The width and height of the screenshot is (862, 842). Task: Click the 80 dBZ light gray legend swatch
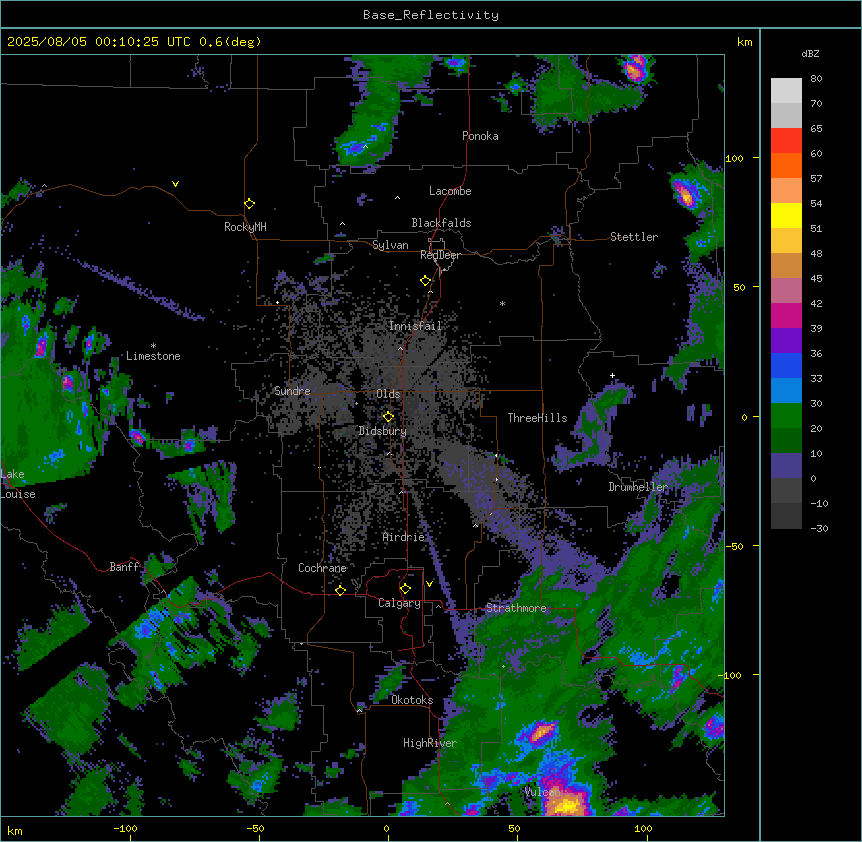(x=786, y=91)
